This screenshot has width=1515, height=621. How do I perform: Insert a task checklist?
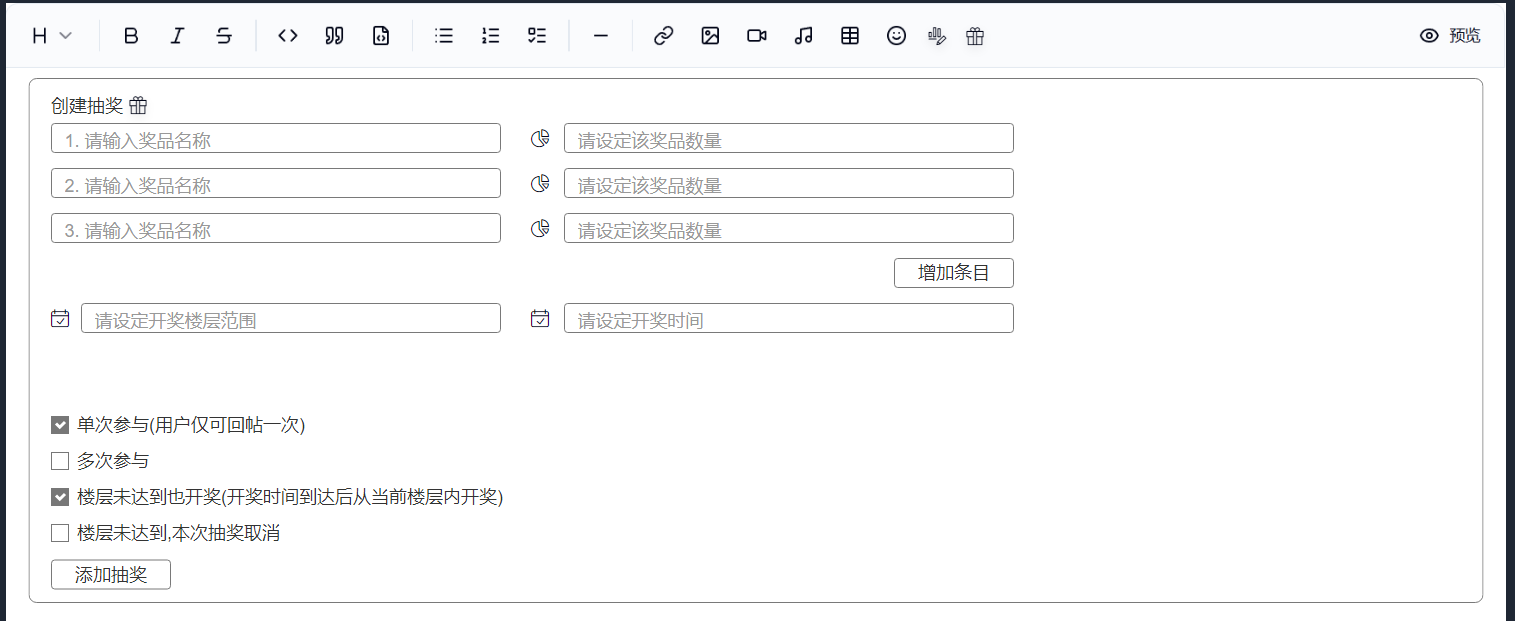(537, 36)
